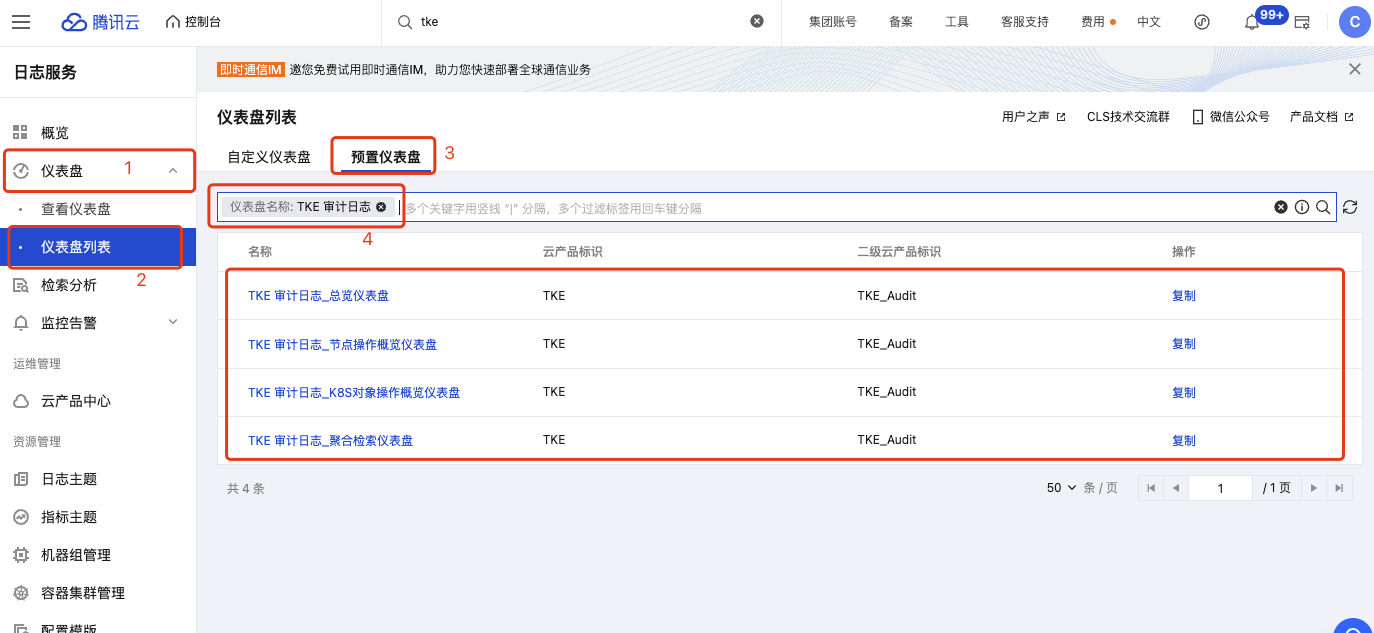This screenshot has height=633, width=1374.
Task: Open 产品文档 external link
Action: [x=1321, y=117]
